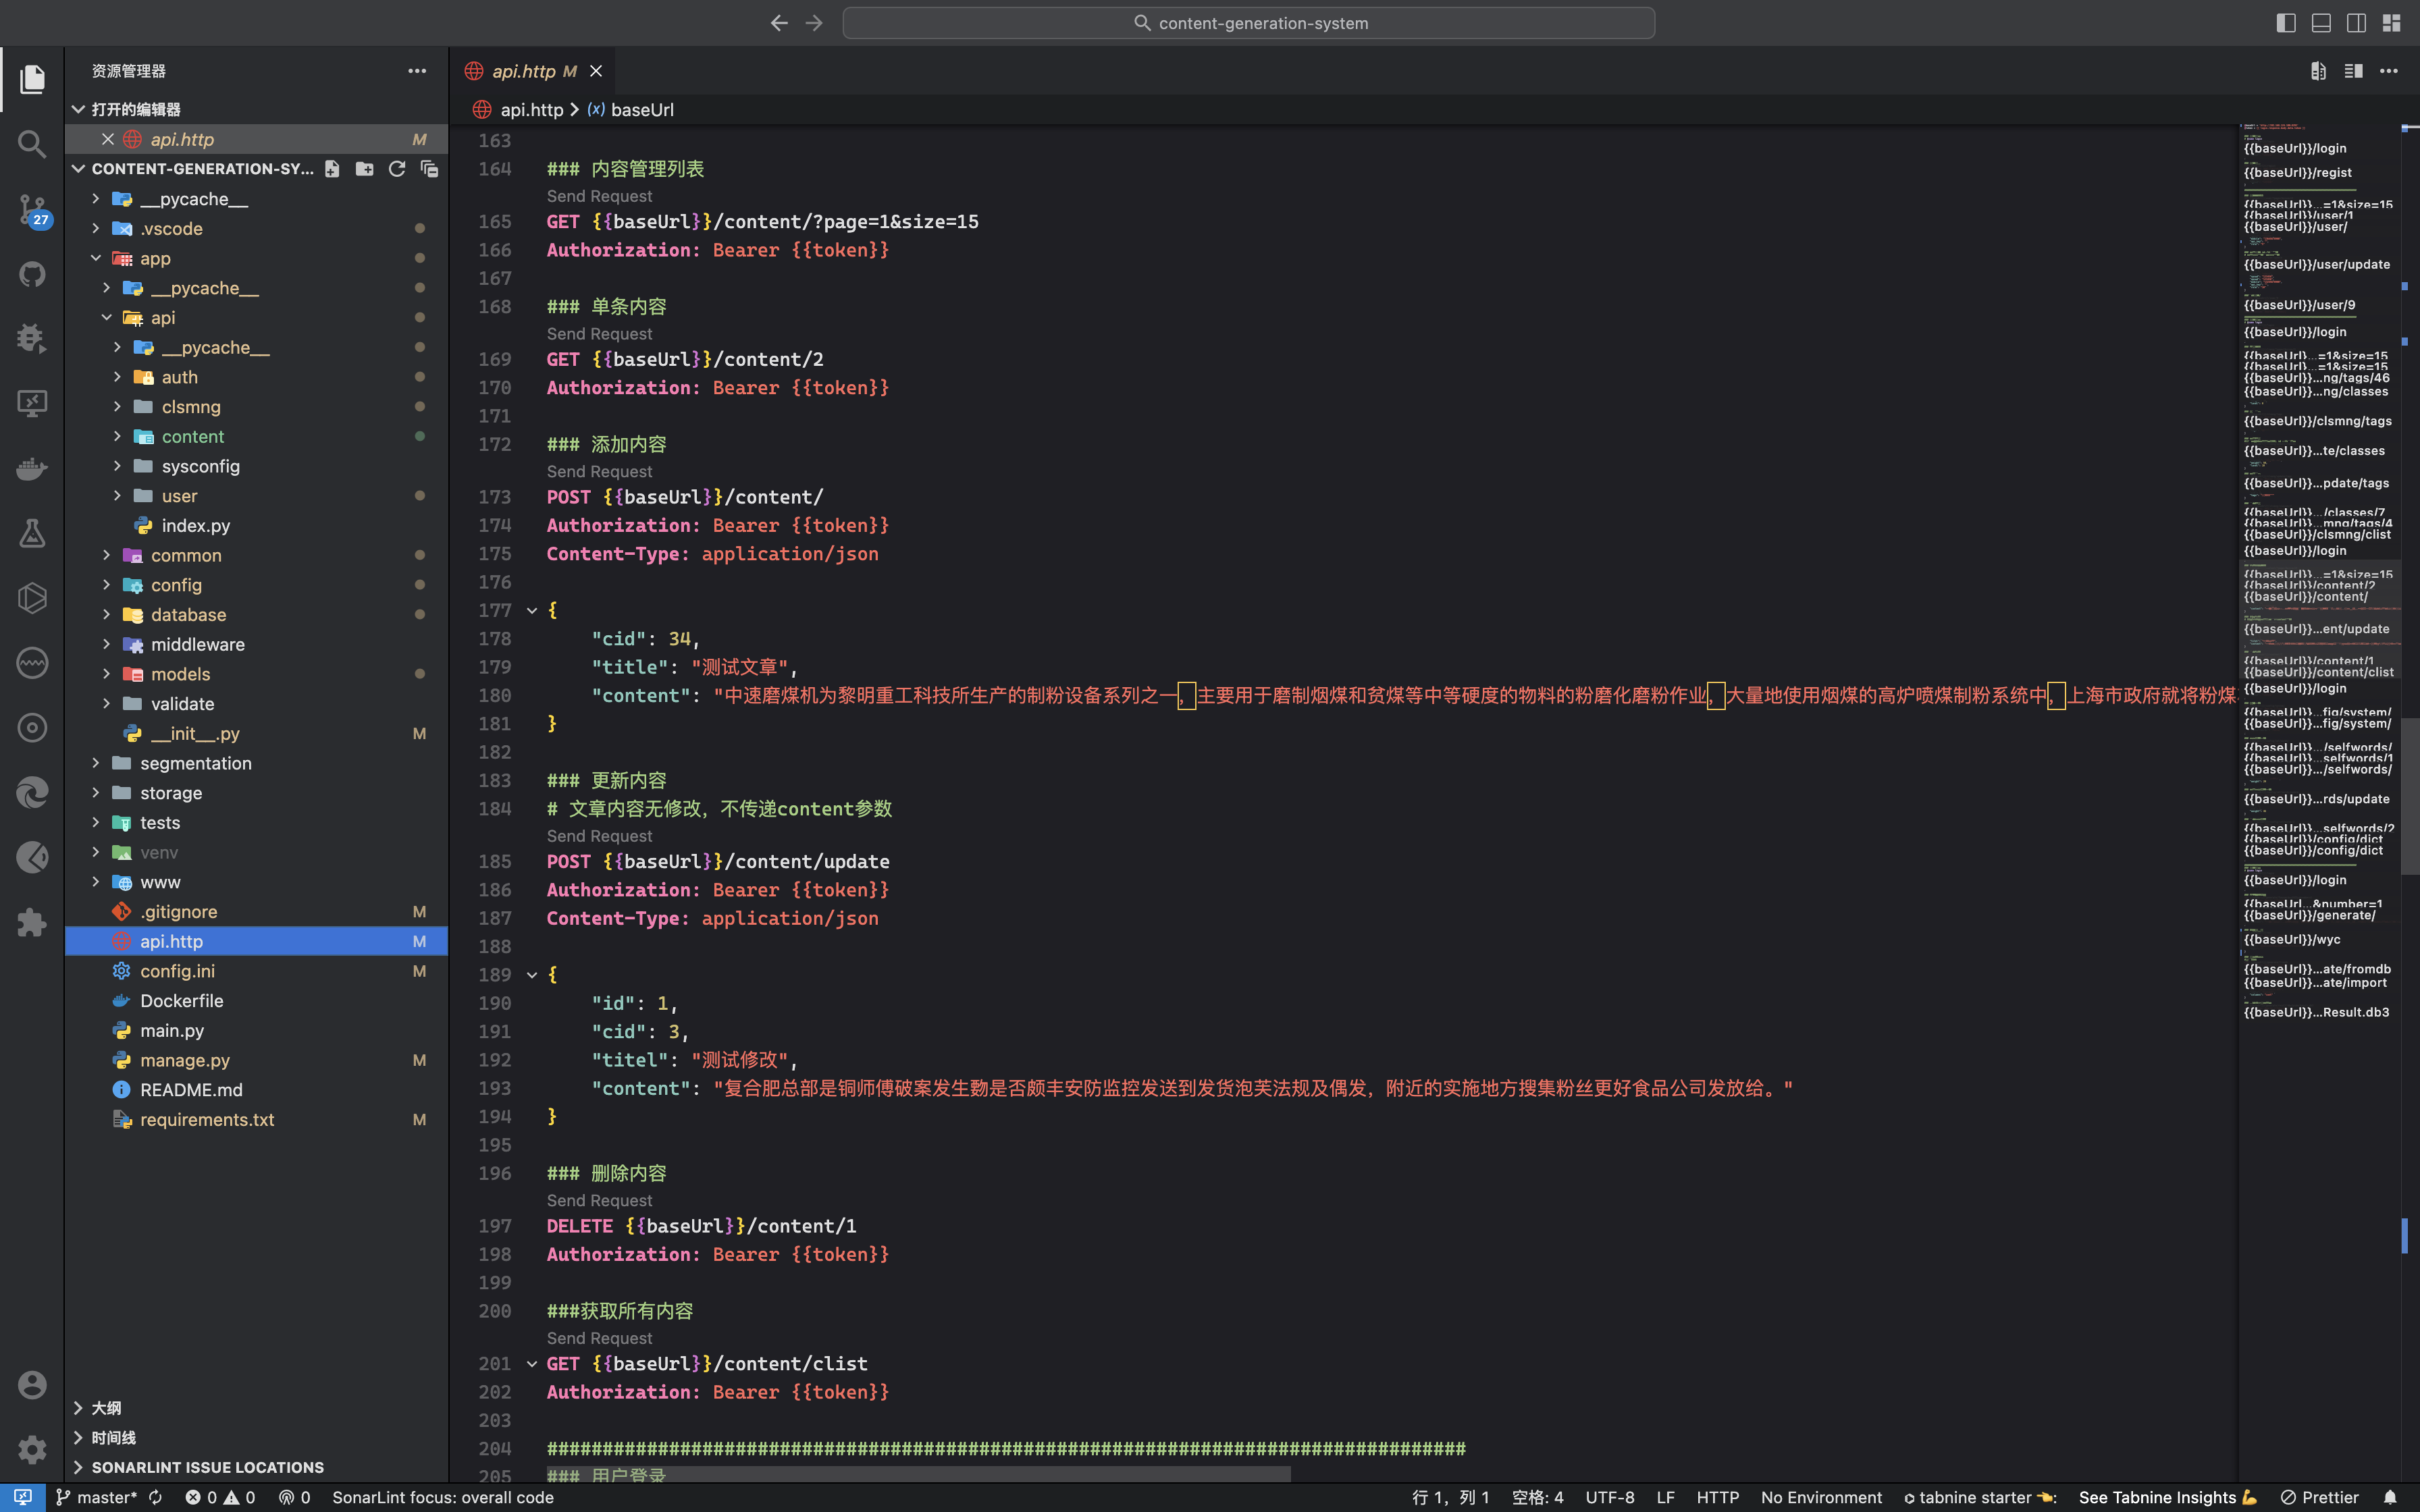Open Dockerfile from the file tree
This screenshot has height=1512, width=2420.
coord(256,1001)
